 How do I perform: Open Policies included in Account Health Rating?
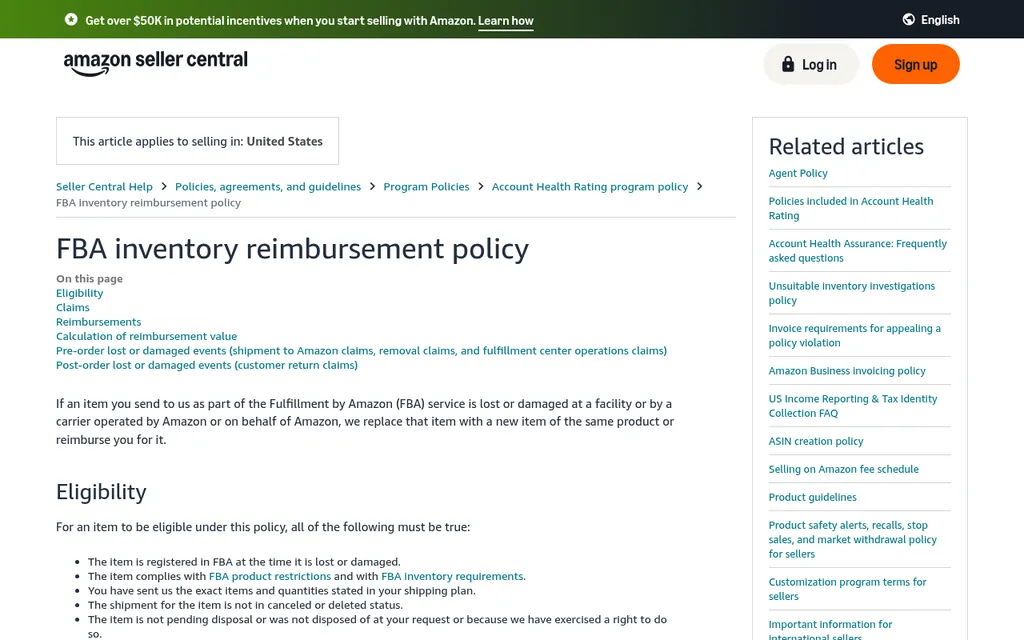(x=851, y=208)
